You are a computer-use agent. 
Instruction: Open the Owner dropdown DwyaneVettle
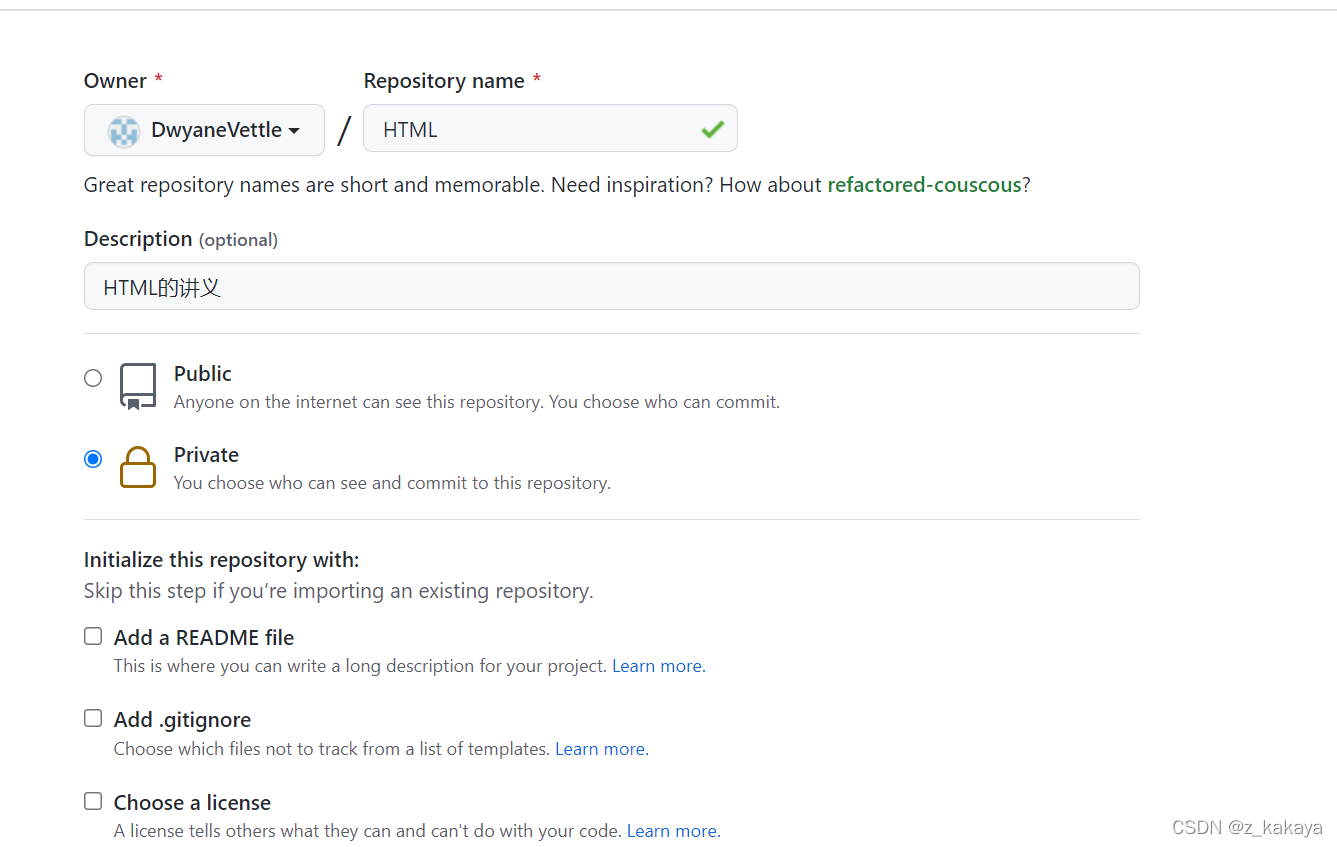(204, 130)
